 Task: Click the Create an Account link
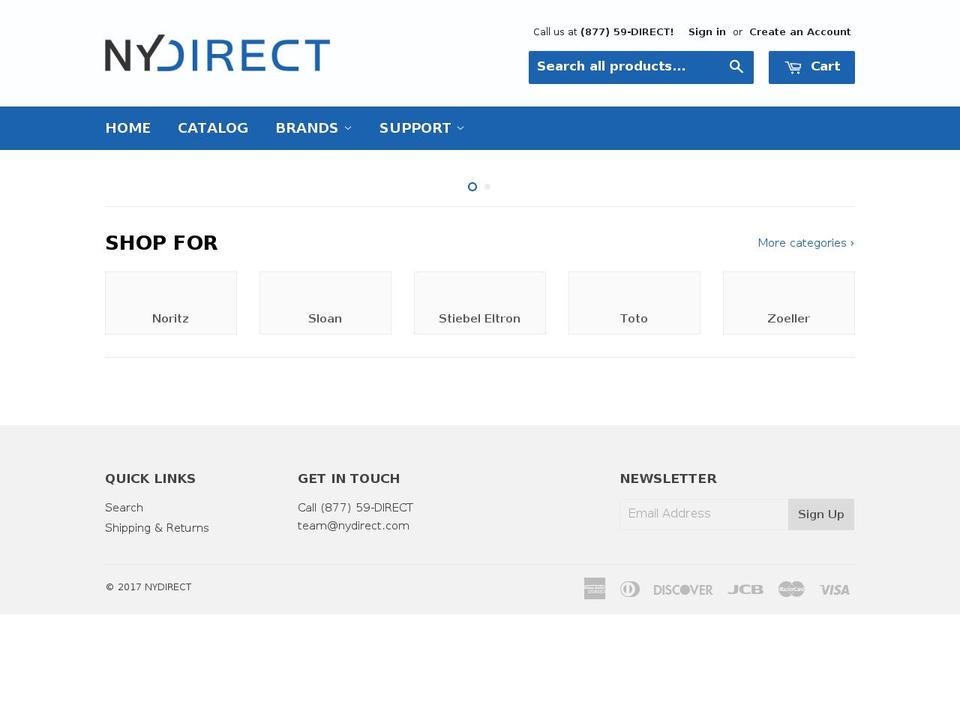click(800, 32)
